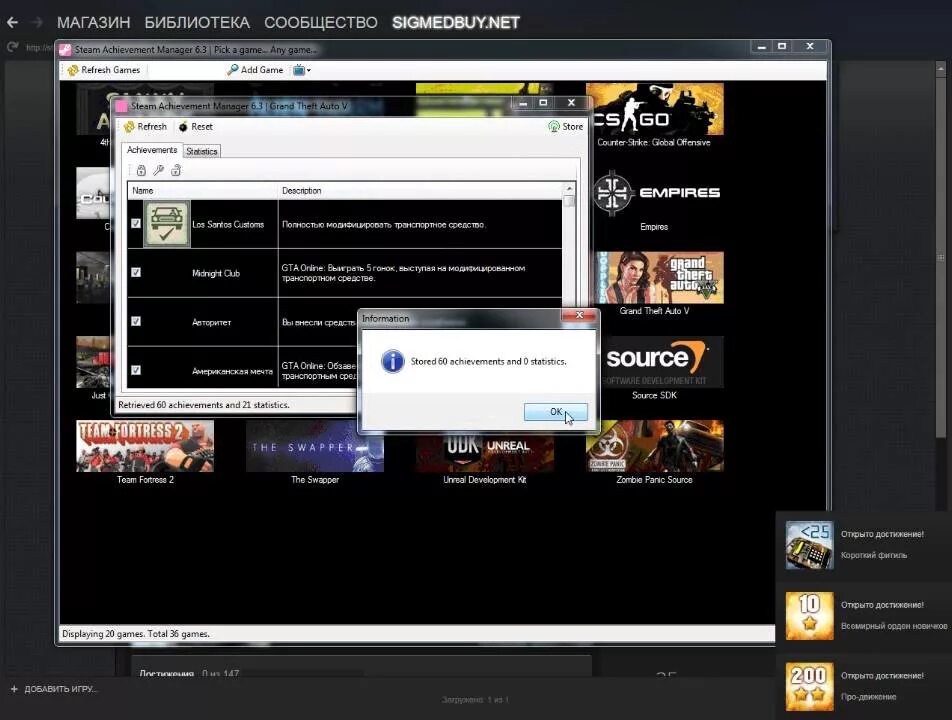Maximize the Grand Theft Auto V achievement window
The image size is (952, 720).
(543, 103)
